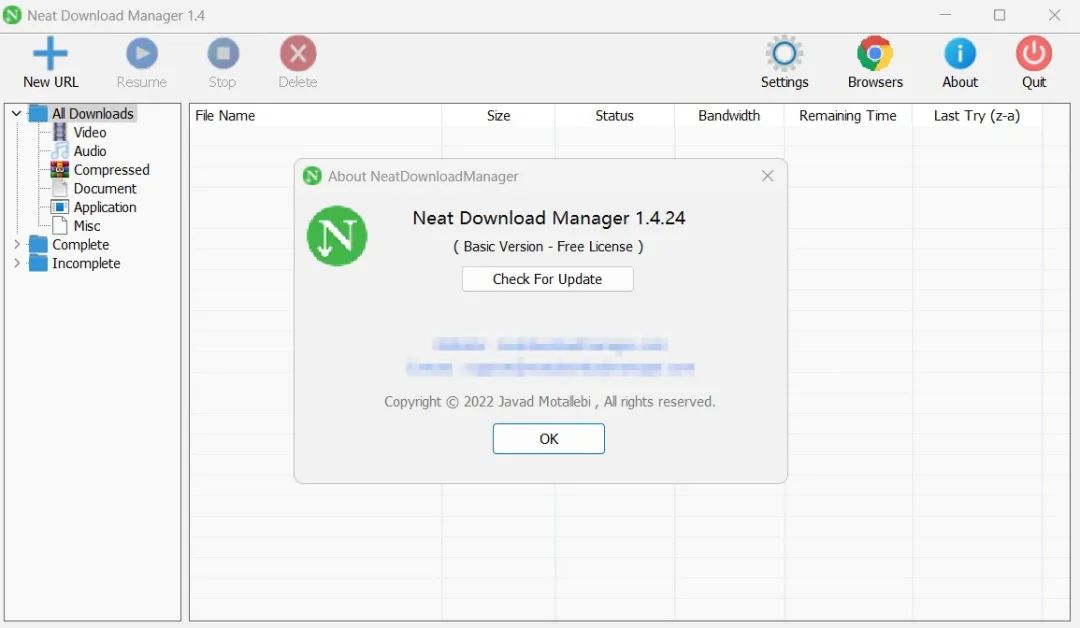Image resolution: width=1080 pixels, height=628 pixels.
Task: Maximize the main window
Action: [999, 15]
